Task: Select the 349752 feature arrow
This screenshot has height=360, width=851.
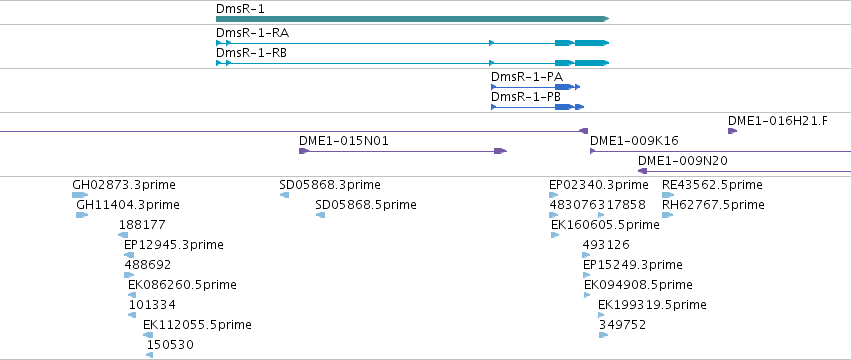Action: [604, 335]
